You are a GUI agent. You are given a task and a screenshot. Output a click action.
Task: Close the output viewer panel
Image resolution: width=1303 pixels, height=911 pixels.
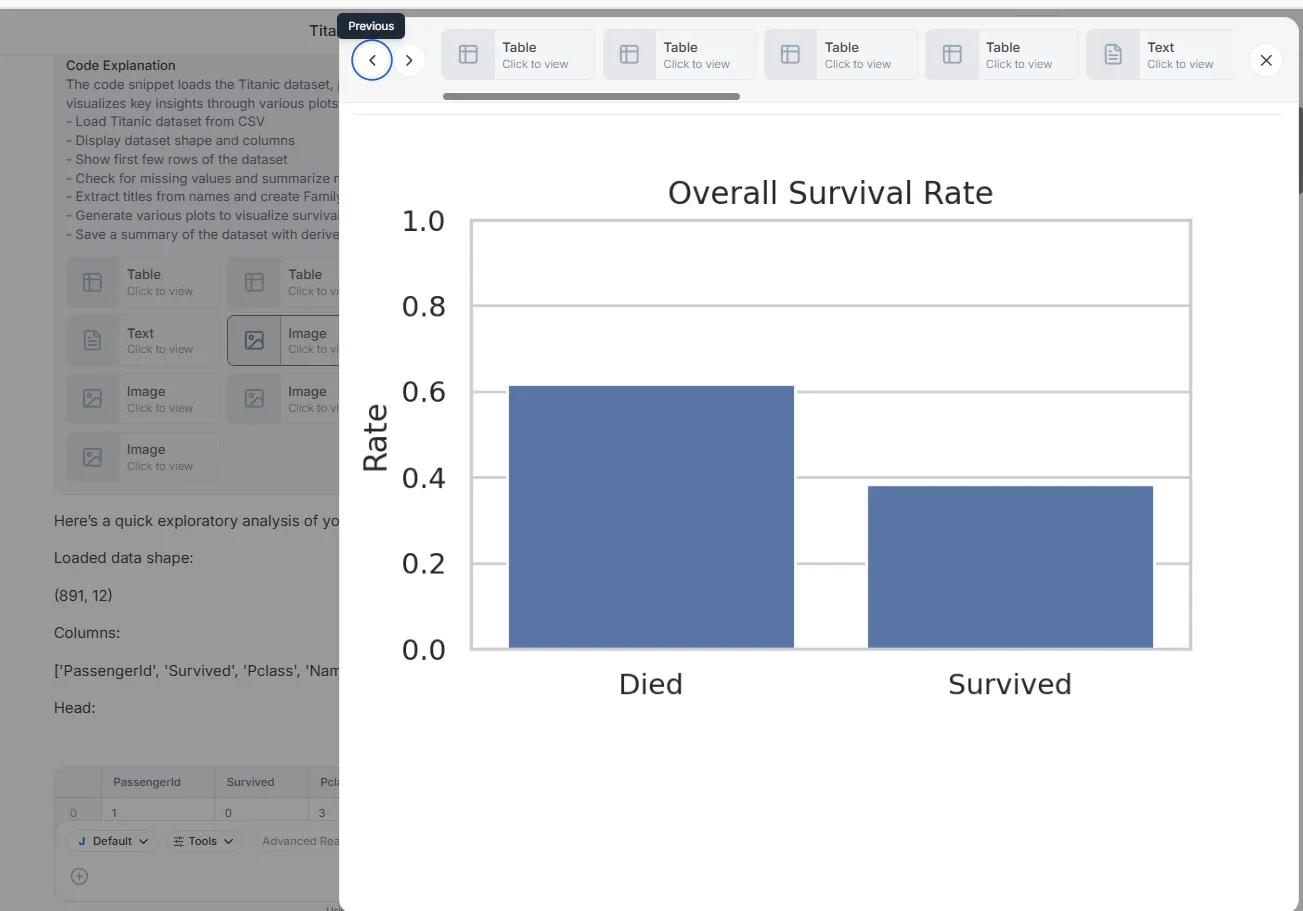pyautogui.click(x=1265, y=60)
